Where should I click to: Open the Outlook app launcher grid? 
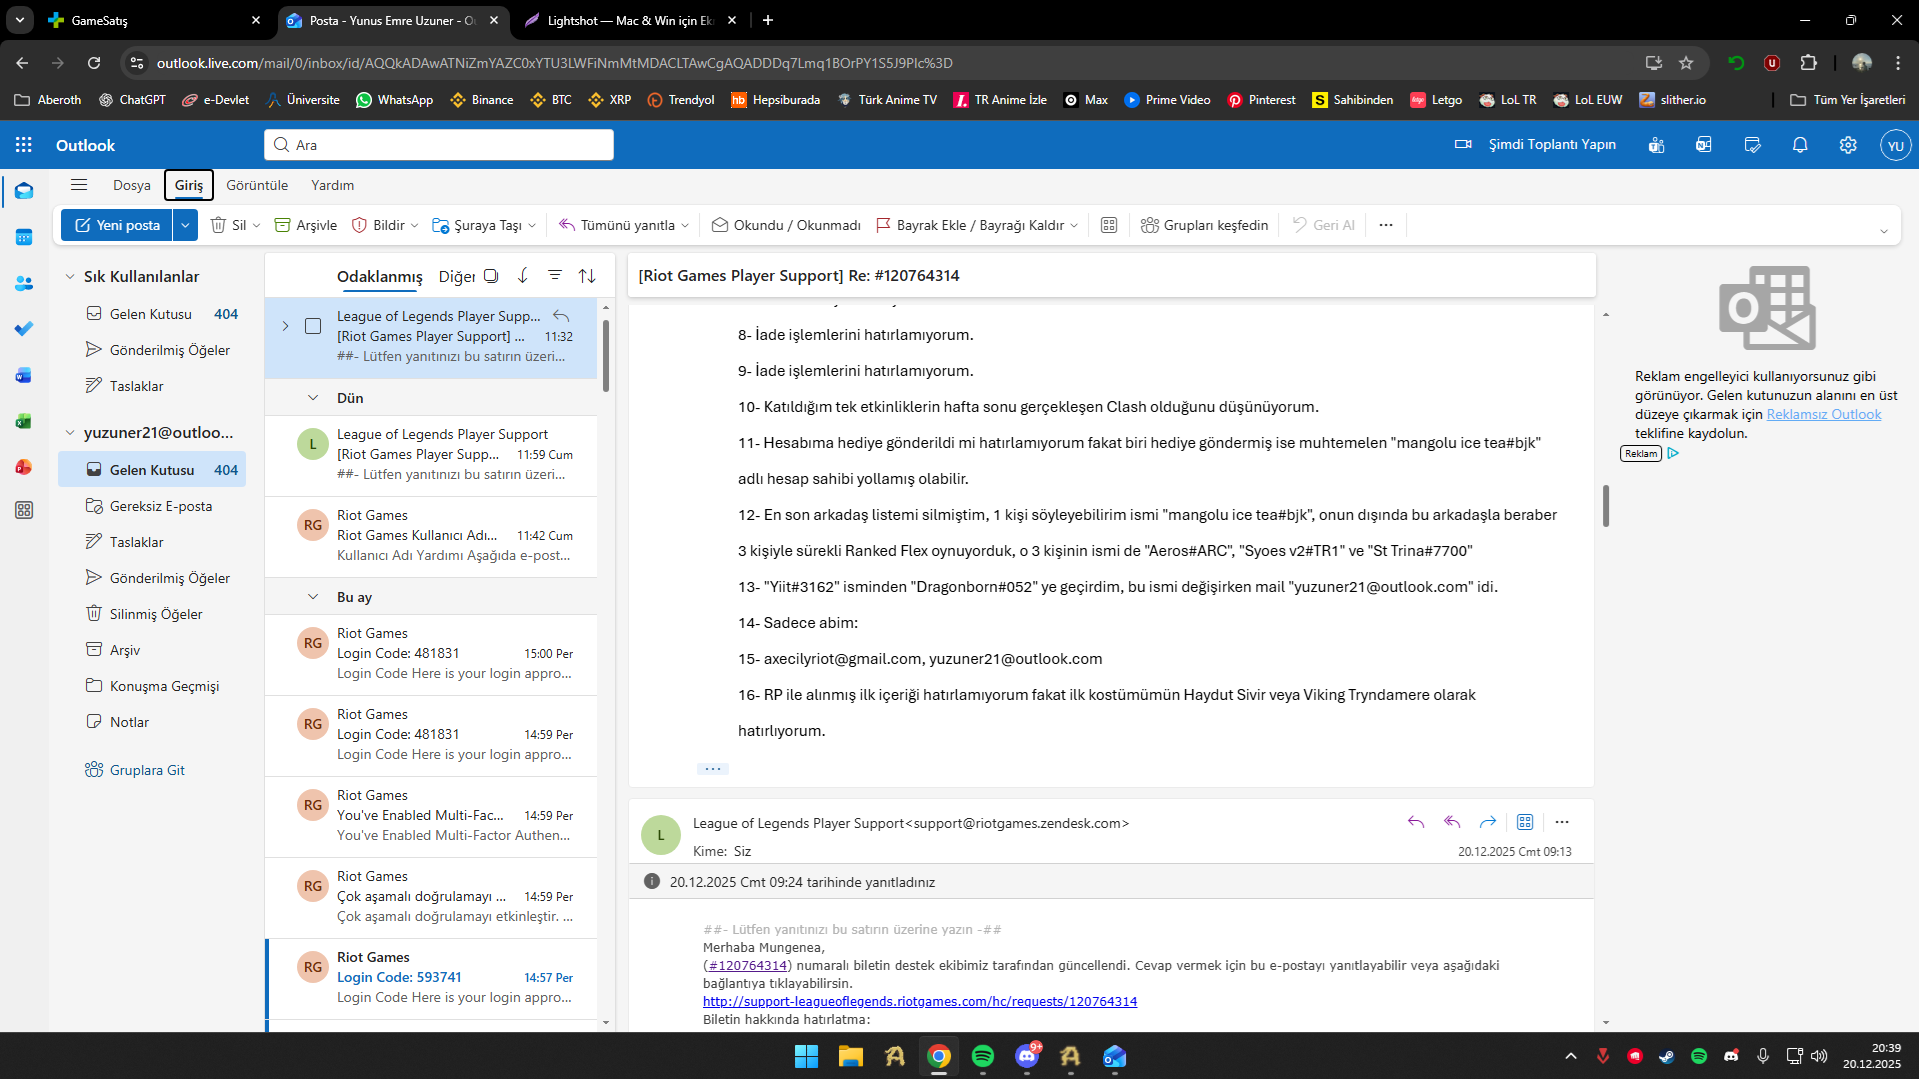24,145
